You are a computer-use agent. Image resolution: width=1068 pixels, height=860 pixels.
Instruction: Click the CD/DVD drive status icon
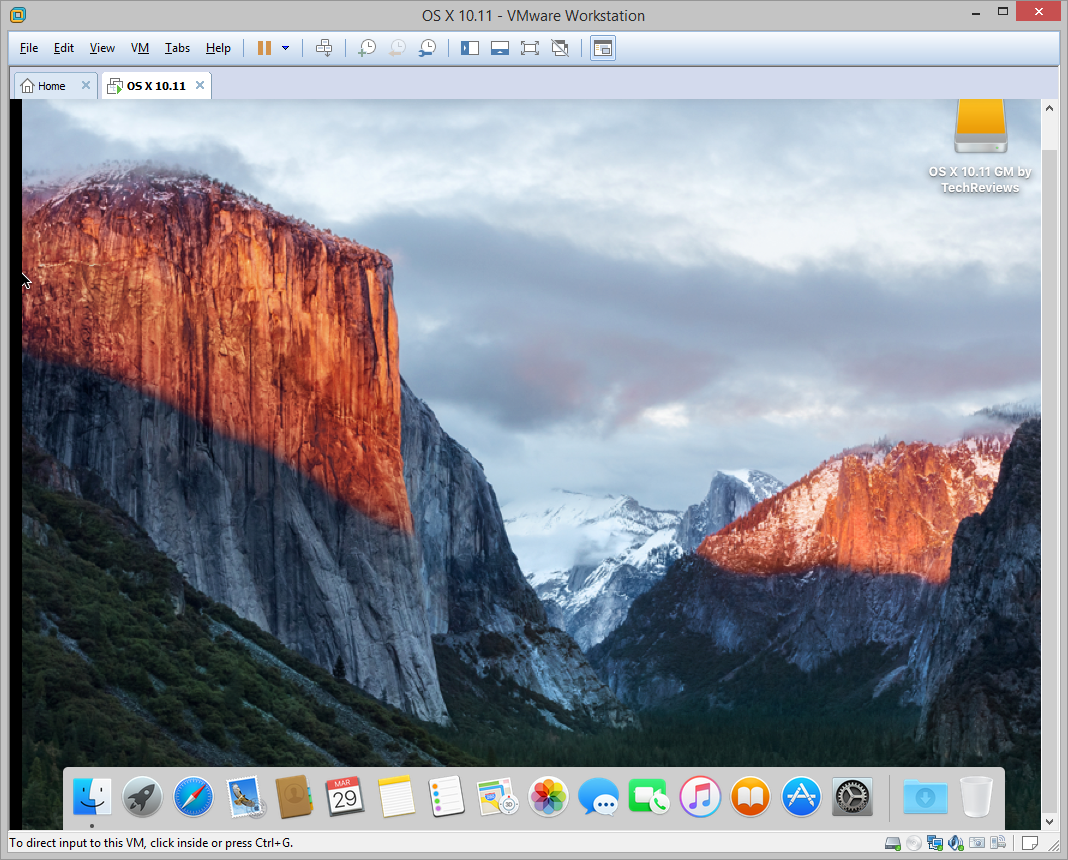(914, 844)
